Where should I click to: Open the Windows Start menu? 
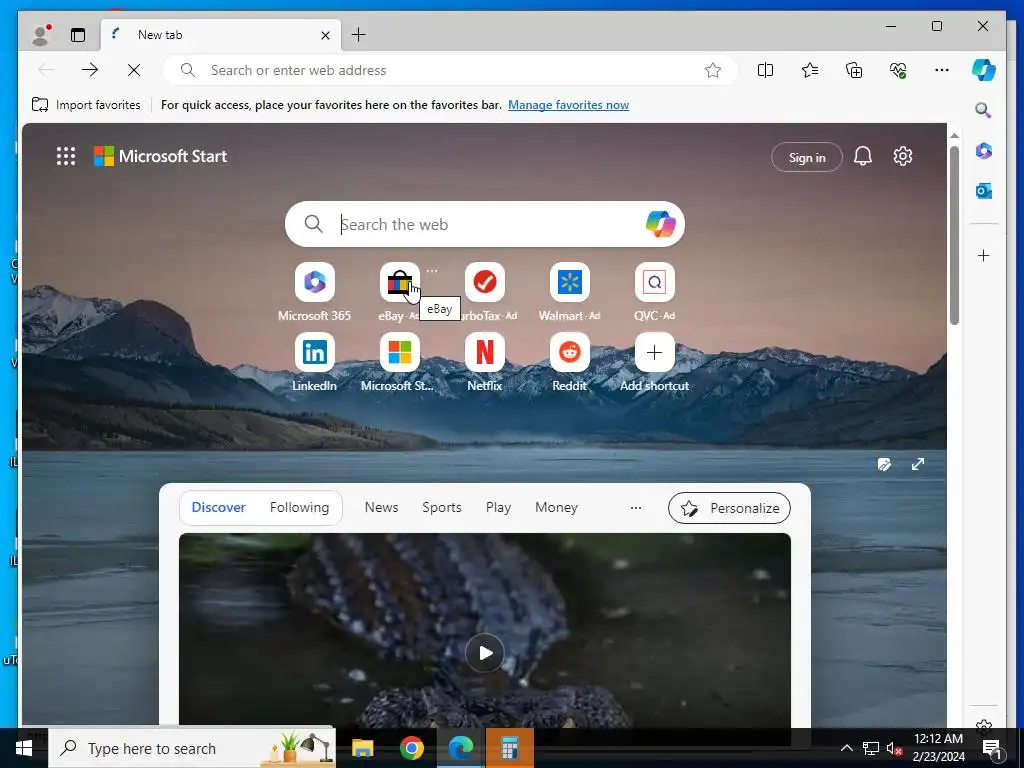click(x=24, y=748)
